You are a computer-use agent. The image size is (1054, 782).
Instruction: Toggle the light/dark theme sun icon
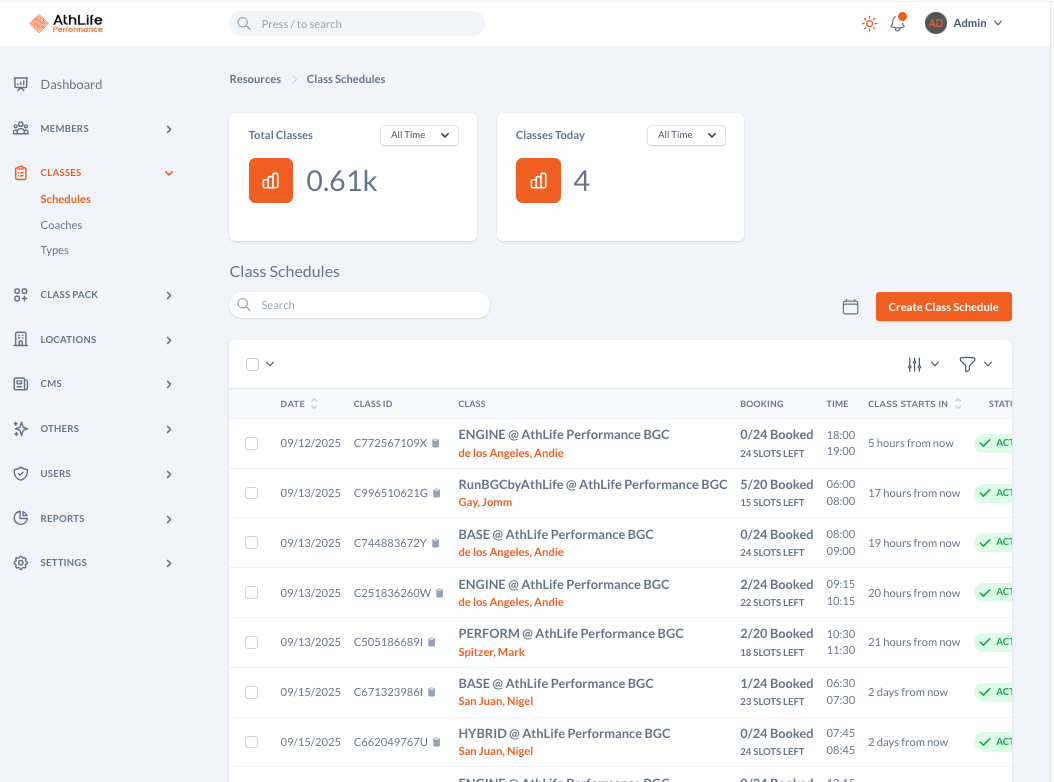pos(869,22)
